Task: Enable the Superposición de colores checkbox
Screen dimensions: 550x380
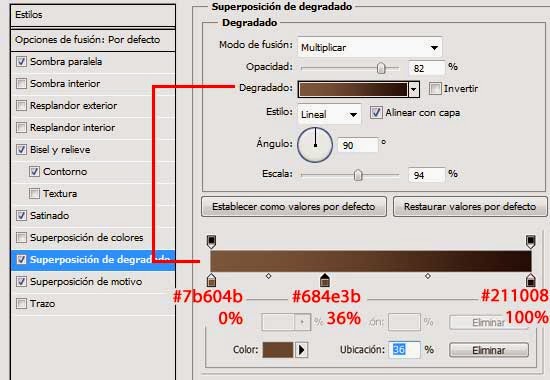Action: (21, 238)
